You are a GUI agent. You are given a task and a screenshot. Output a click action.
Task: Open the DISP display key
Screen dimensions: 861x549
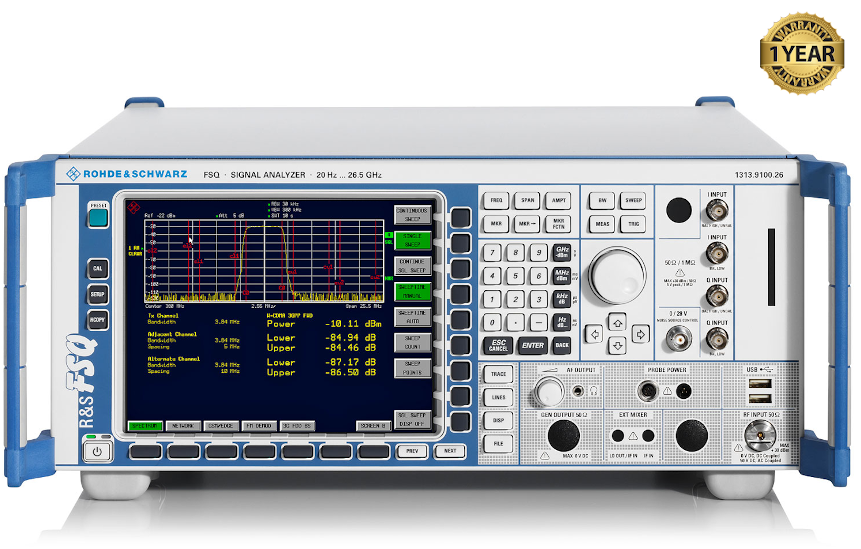point(498,421)
